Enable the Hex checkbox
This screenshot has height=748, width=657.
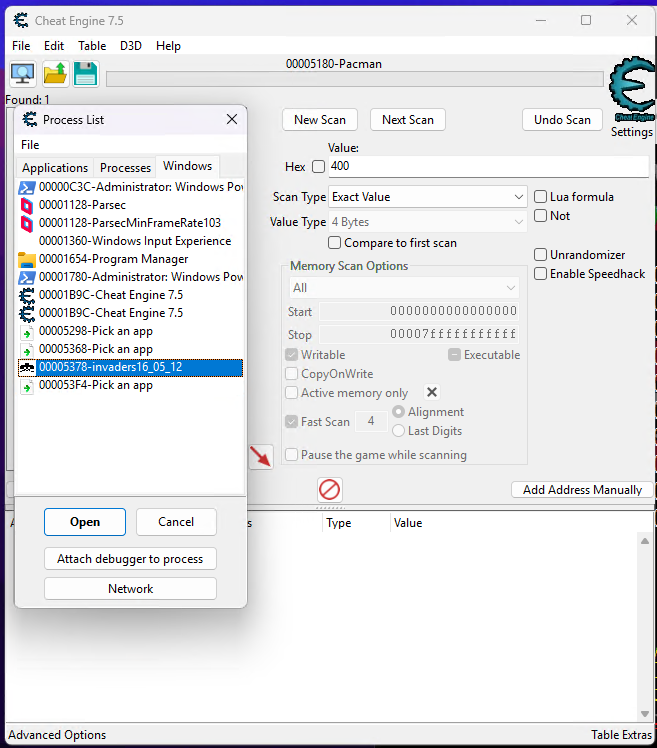(x=319, y=167)
